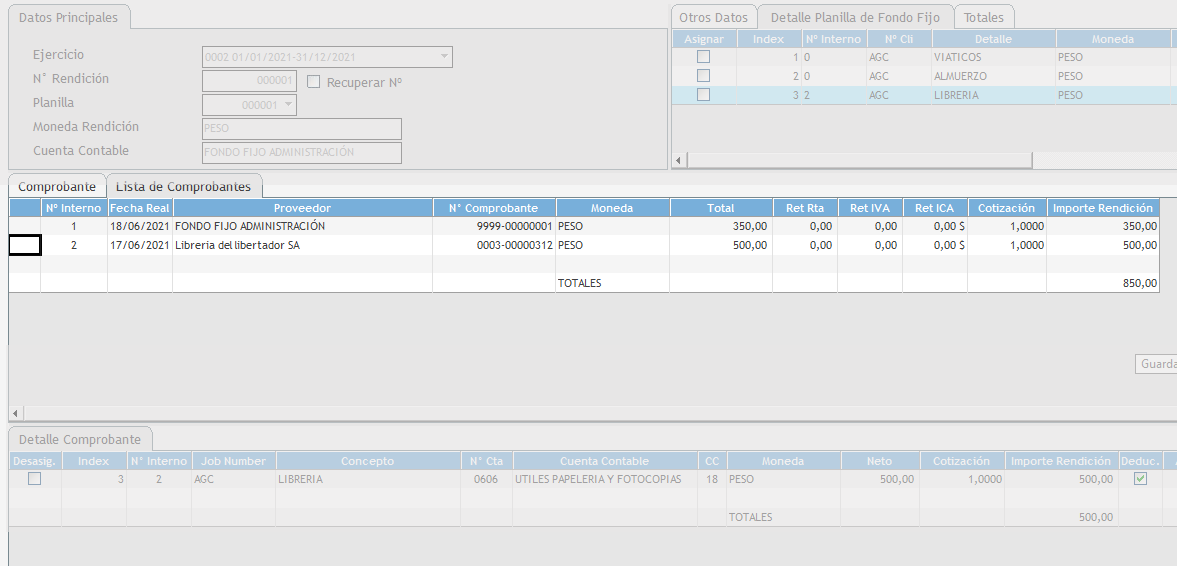The image size is (1177, 566).
Task: Click the Moneda Rendición field
Action: point(301,129)
